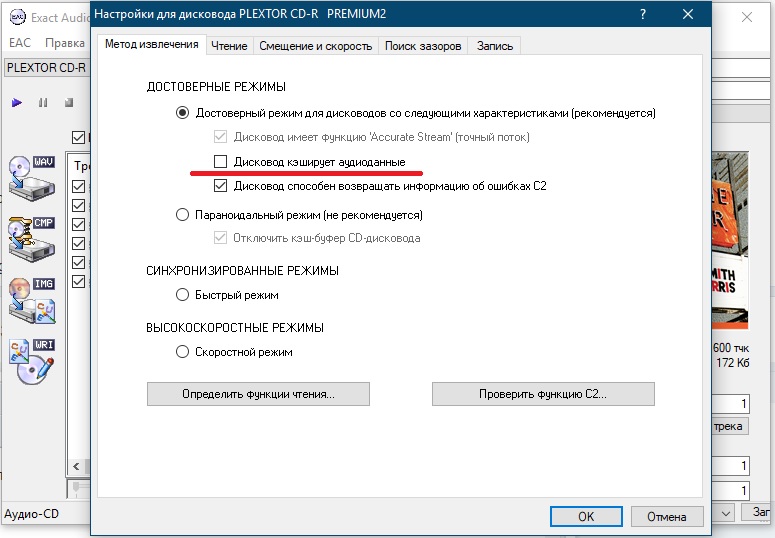Select Параноидальный режим radio button
775x538 pixels.
coord(182,215)
